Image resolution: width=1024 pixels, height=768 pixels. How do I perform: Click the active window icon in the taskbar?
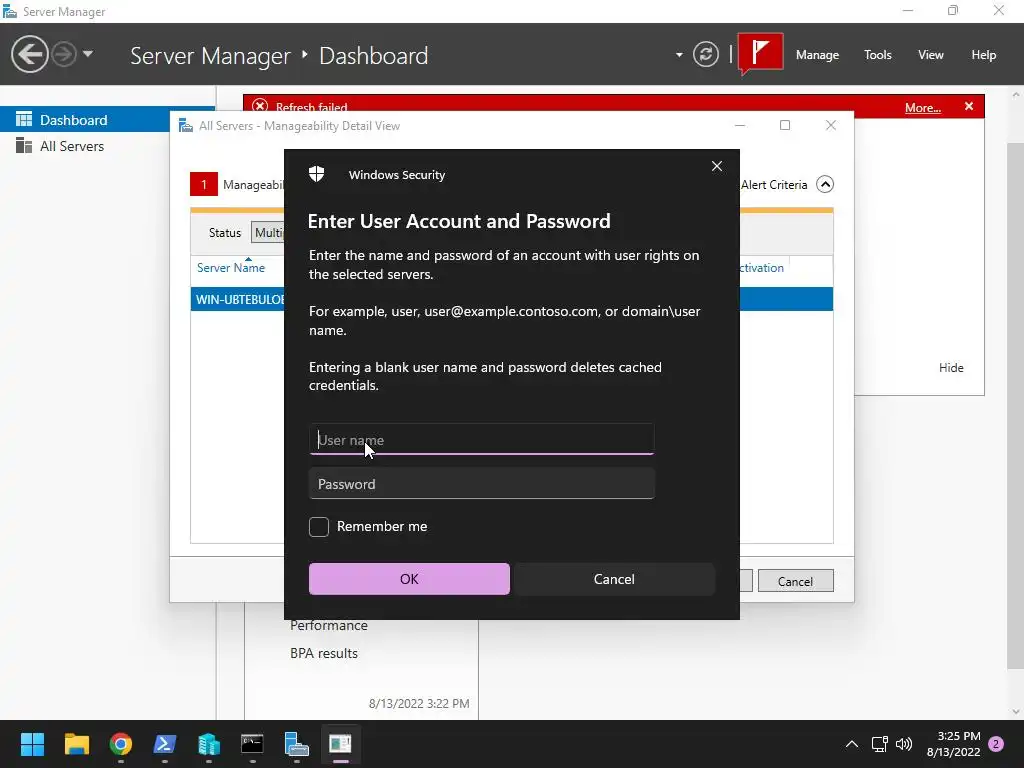coord(340,743)
